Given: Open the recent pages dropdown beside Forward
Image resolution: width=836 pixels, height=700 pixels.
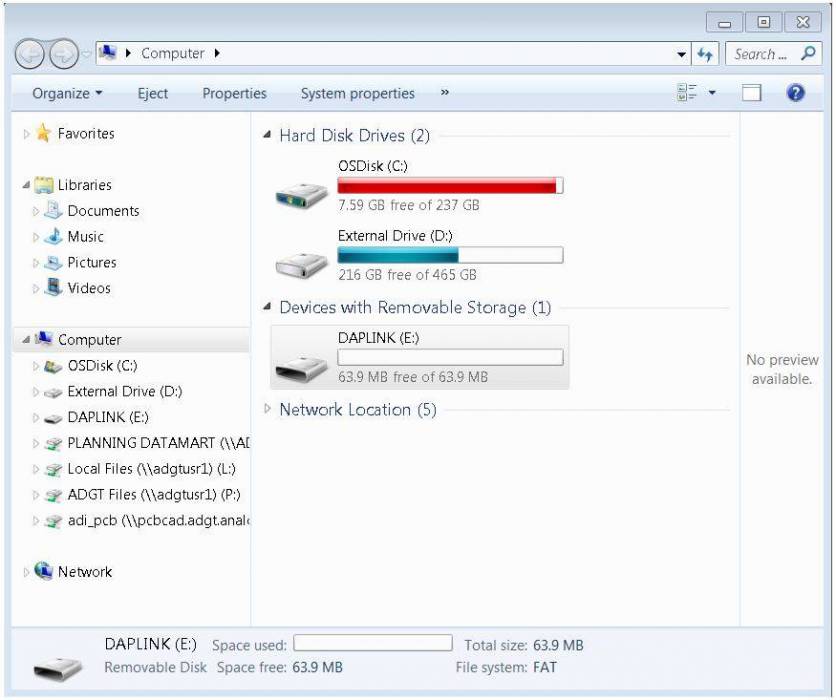Looking at the screenshot, I should [x=86, y=54].
